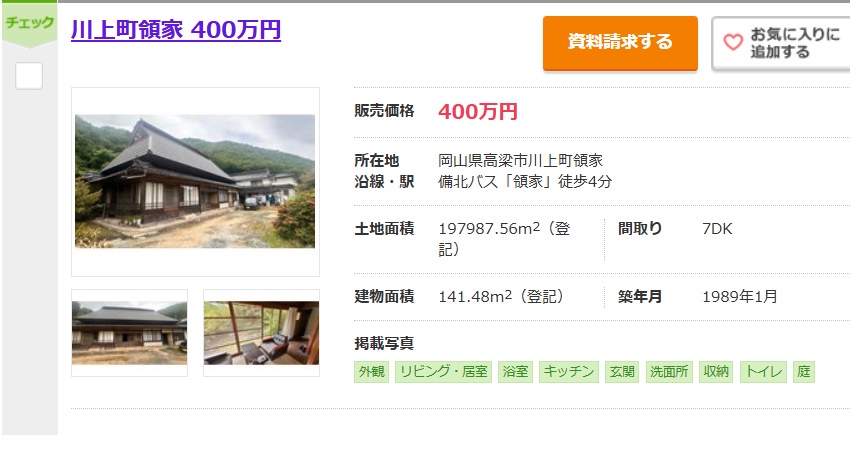The height and width of the screenshot is (458, 850).
Task: Click the green チェック label
Action: pos(29,23)
